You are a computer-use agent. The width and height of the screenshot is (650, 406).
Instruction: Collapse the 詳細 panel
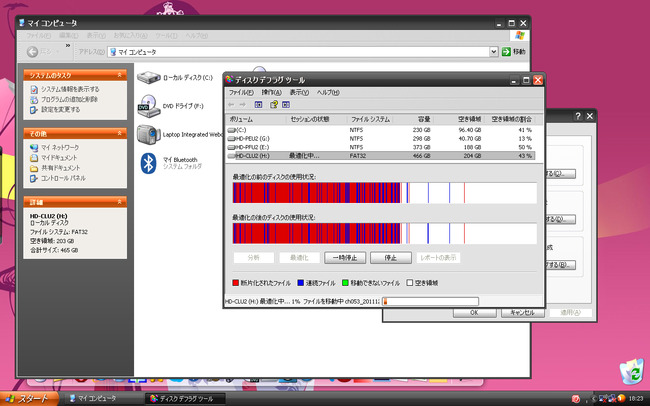[119, 202]
